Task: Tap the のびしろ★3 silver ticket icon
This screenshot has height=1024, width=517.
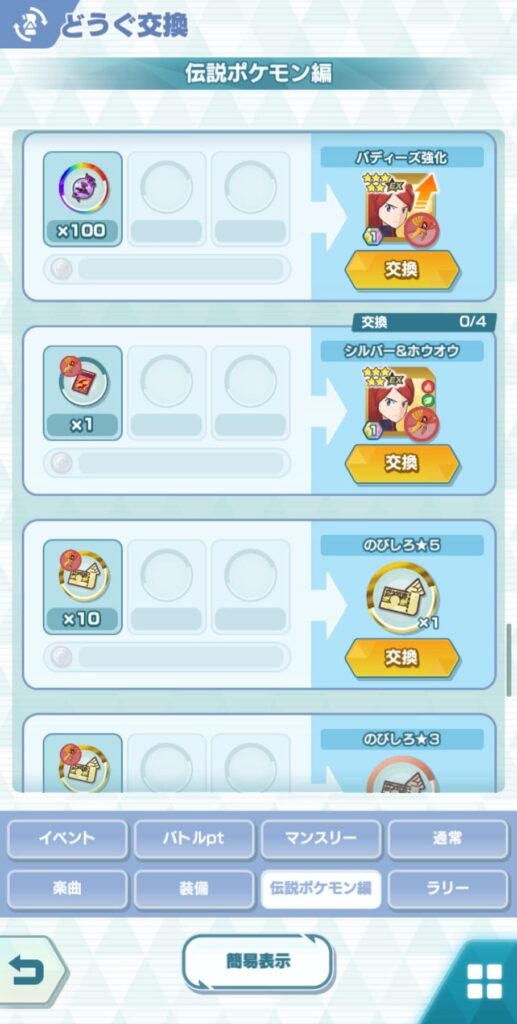Action: (401, 775)
